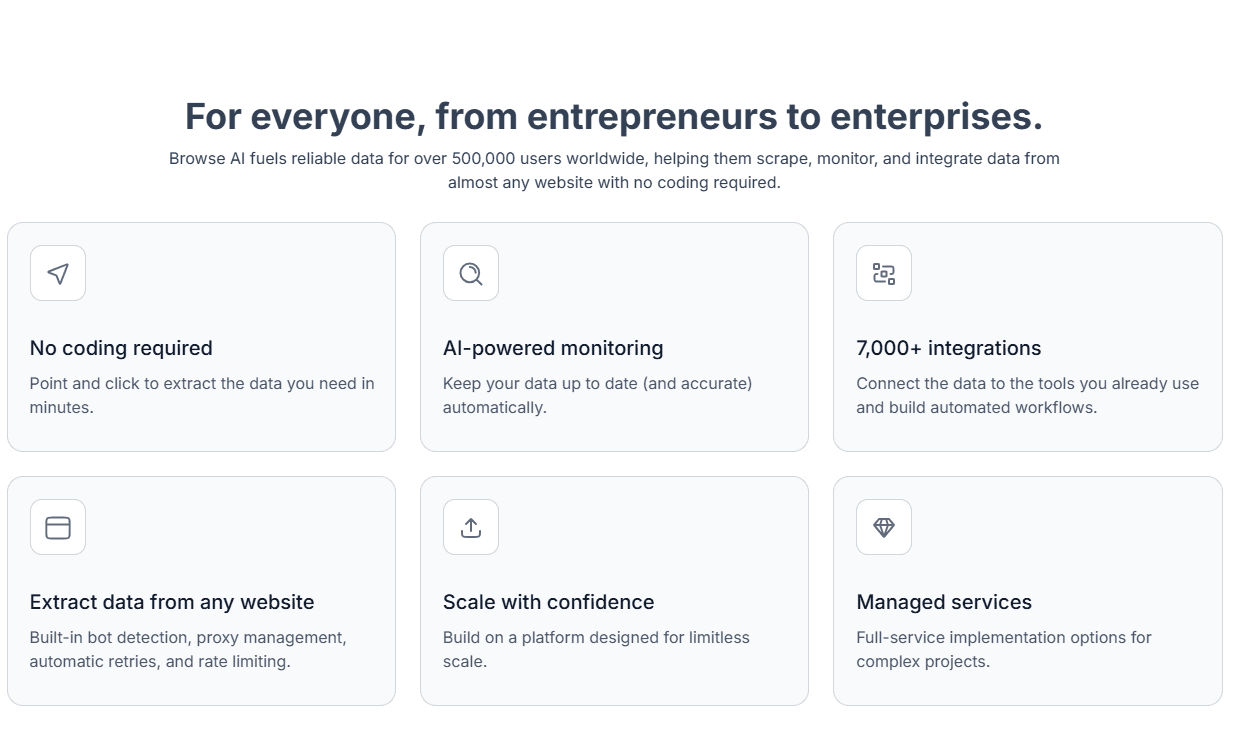Click the paper plane navigation icon
The image size is (1235, 748).
pos(58,273)
